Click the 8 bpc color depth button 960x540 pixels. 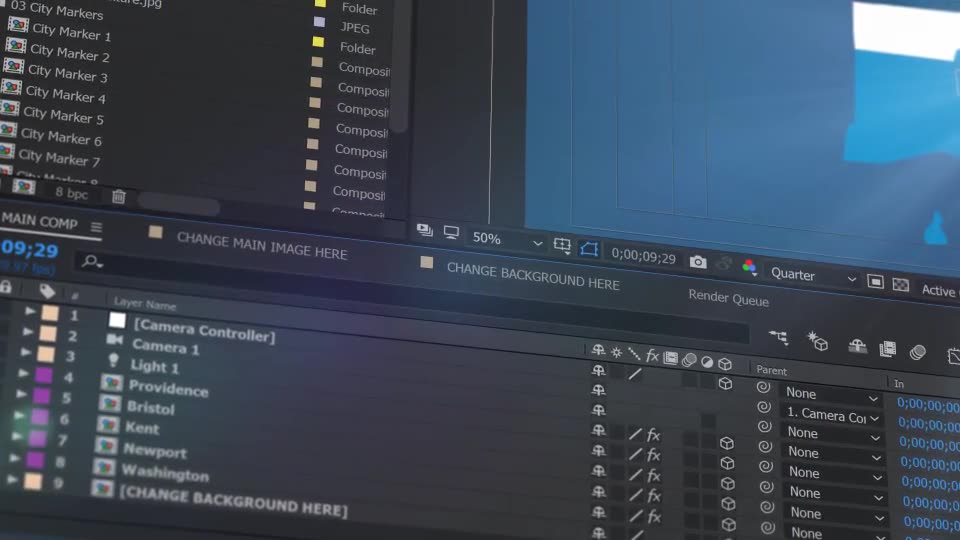pos(72,193)
